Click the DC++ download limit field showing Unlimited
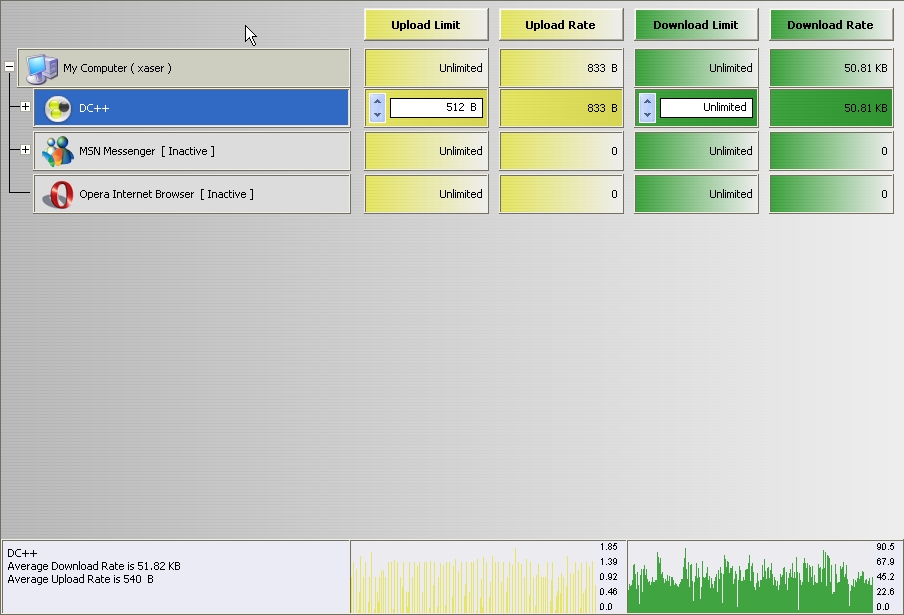 coord(706,108)
